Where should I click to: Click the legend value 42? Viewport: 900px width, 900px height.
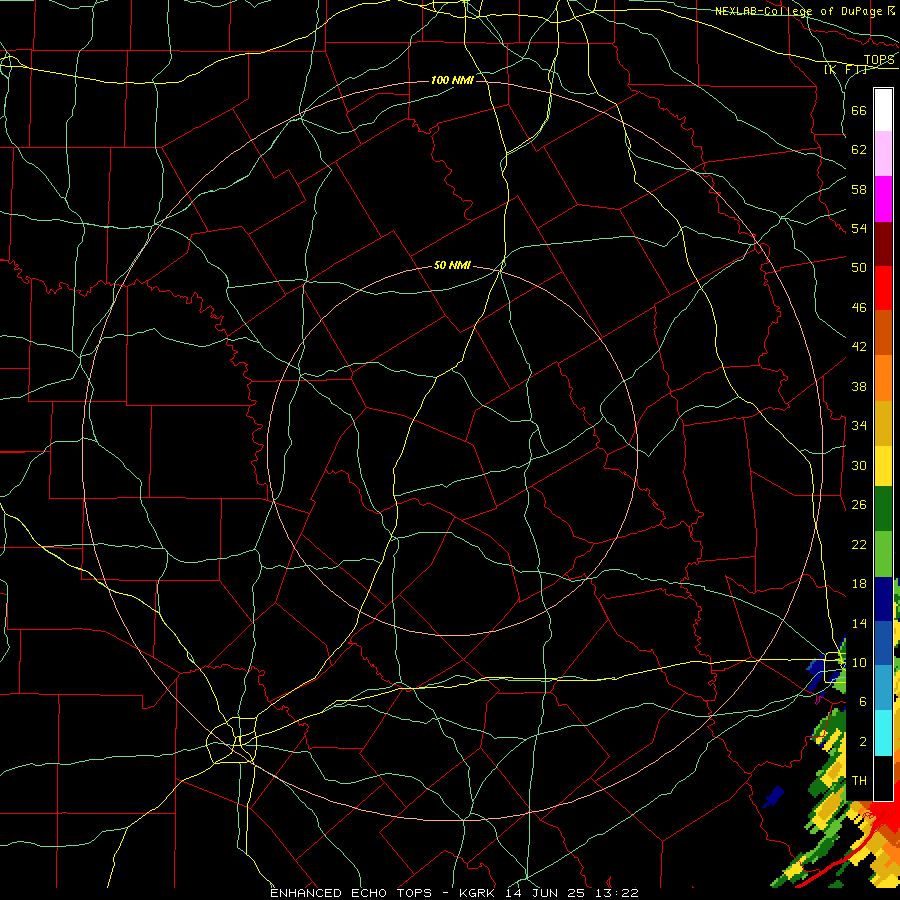point(859,346)
